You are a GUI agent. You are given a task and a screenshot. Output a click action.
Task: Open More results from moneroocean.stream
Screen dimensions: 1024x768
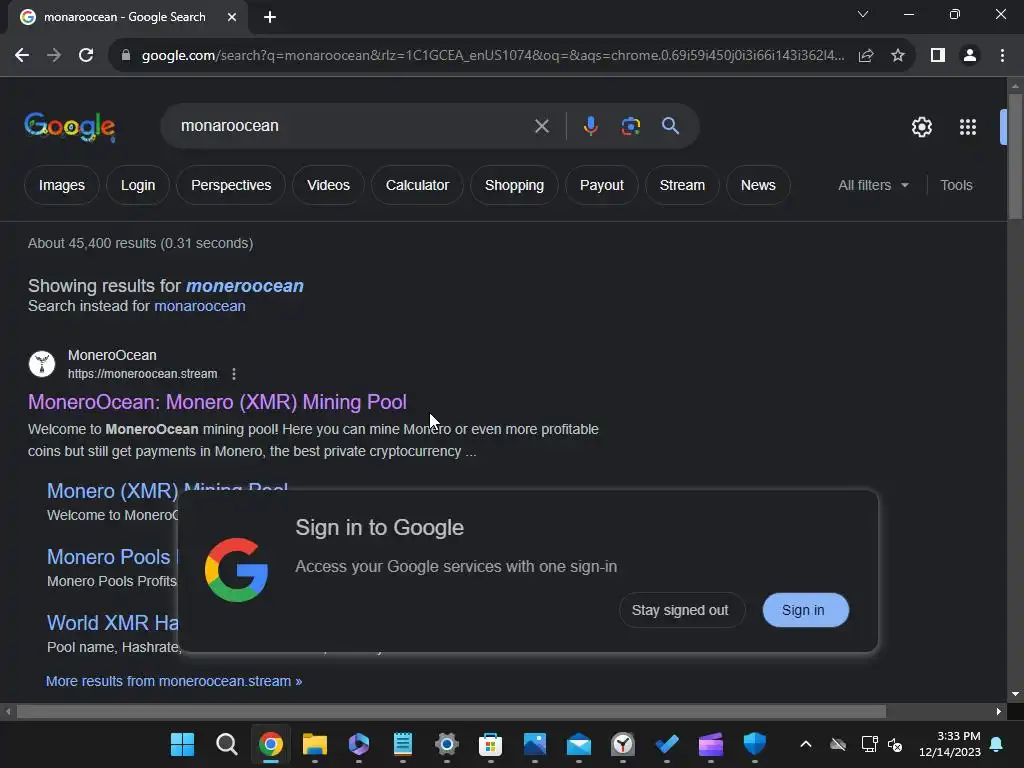coord(174,681)
